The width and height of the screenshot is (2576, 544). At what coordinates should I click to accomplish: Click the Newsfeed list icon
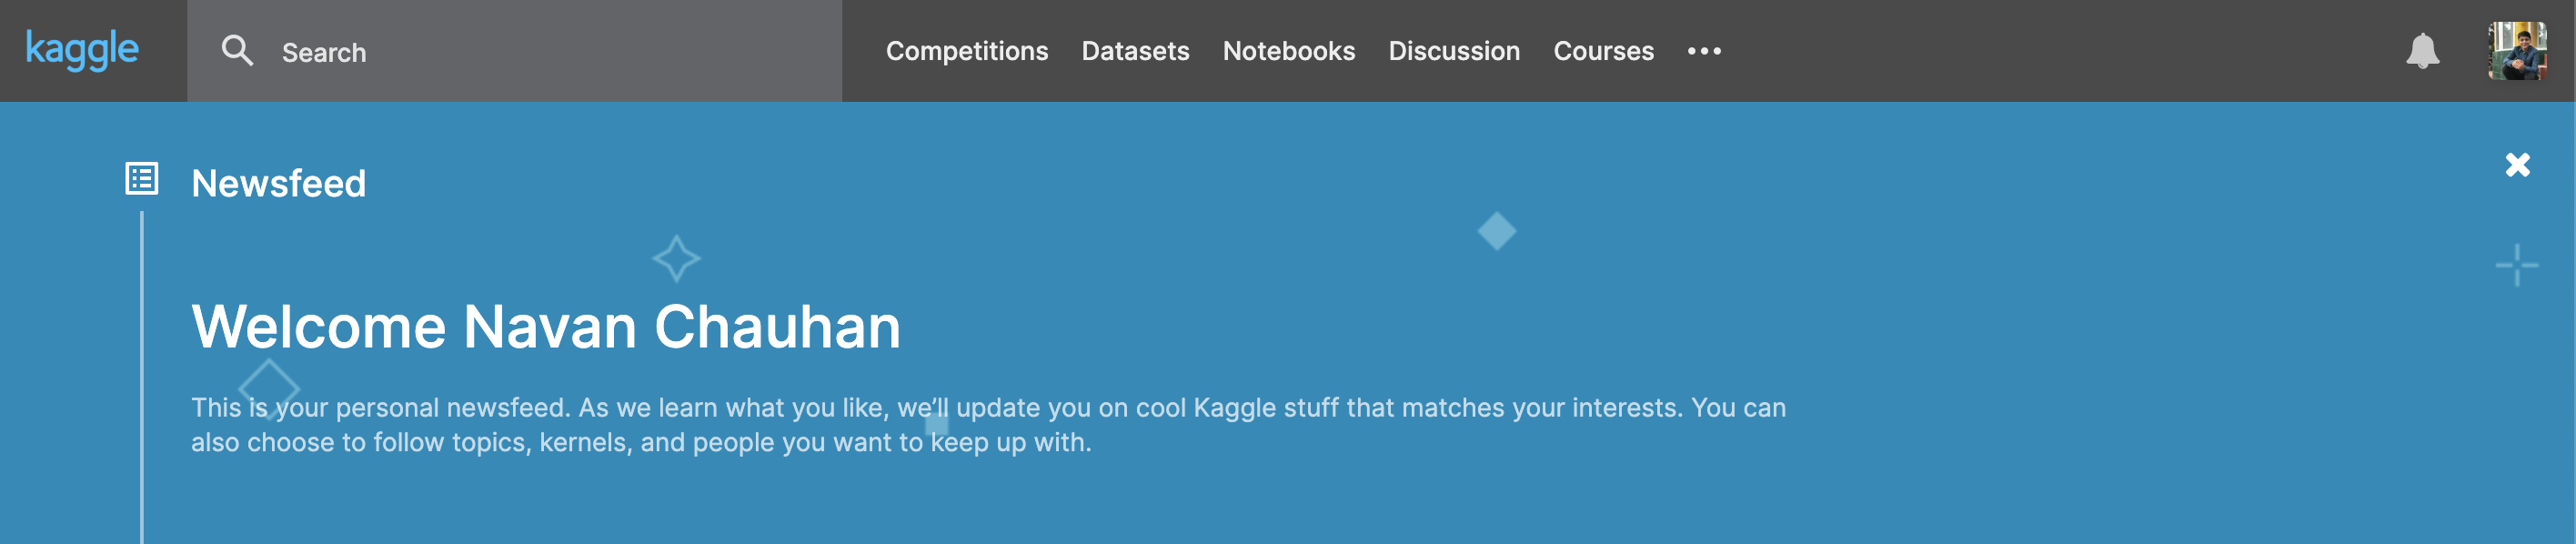[x=141, y=179]
